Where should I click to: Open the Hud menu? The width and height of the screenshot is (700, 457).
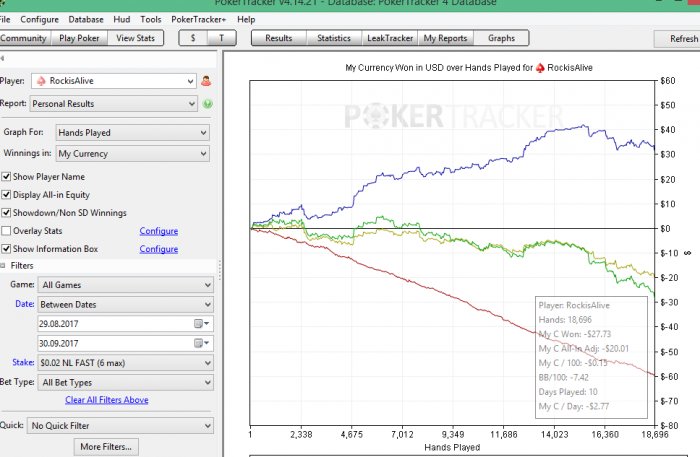click(x=121, y=20)
